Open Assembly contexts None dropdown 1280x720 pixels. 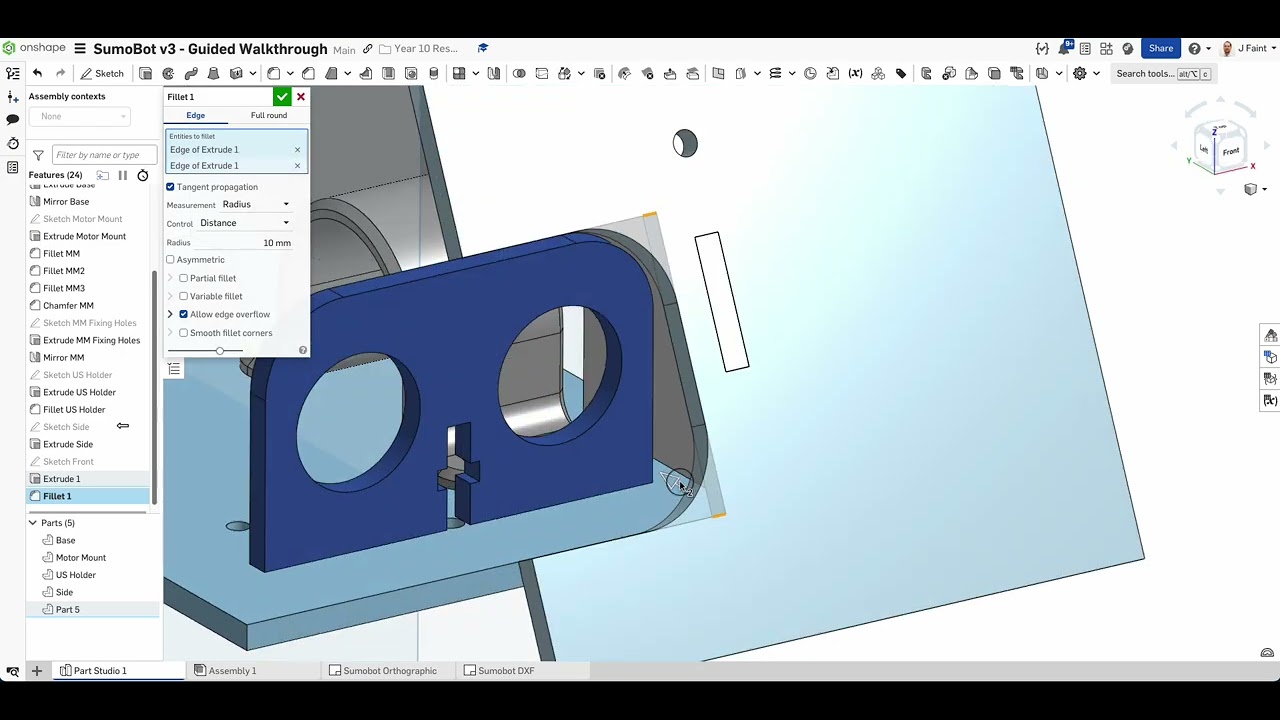tap(79, 116)
